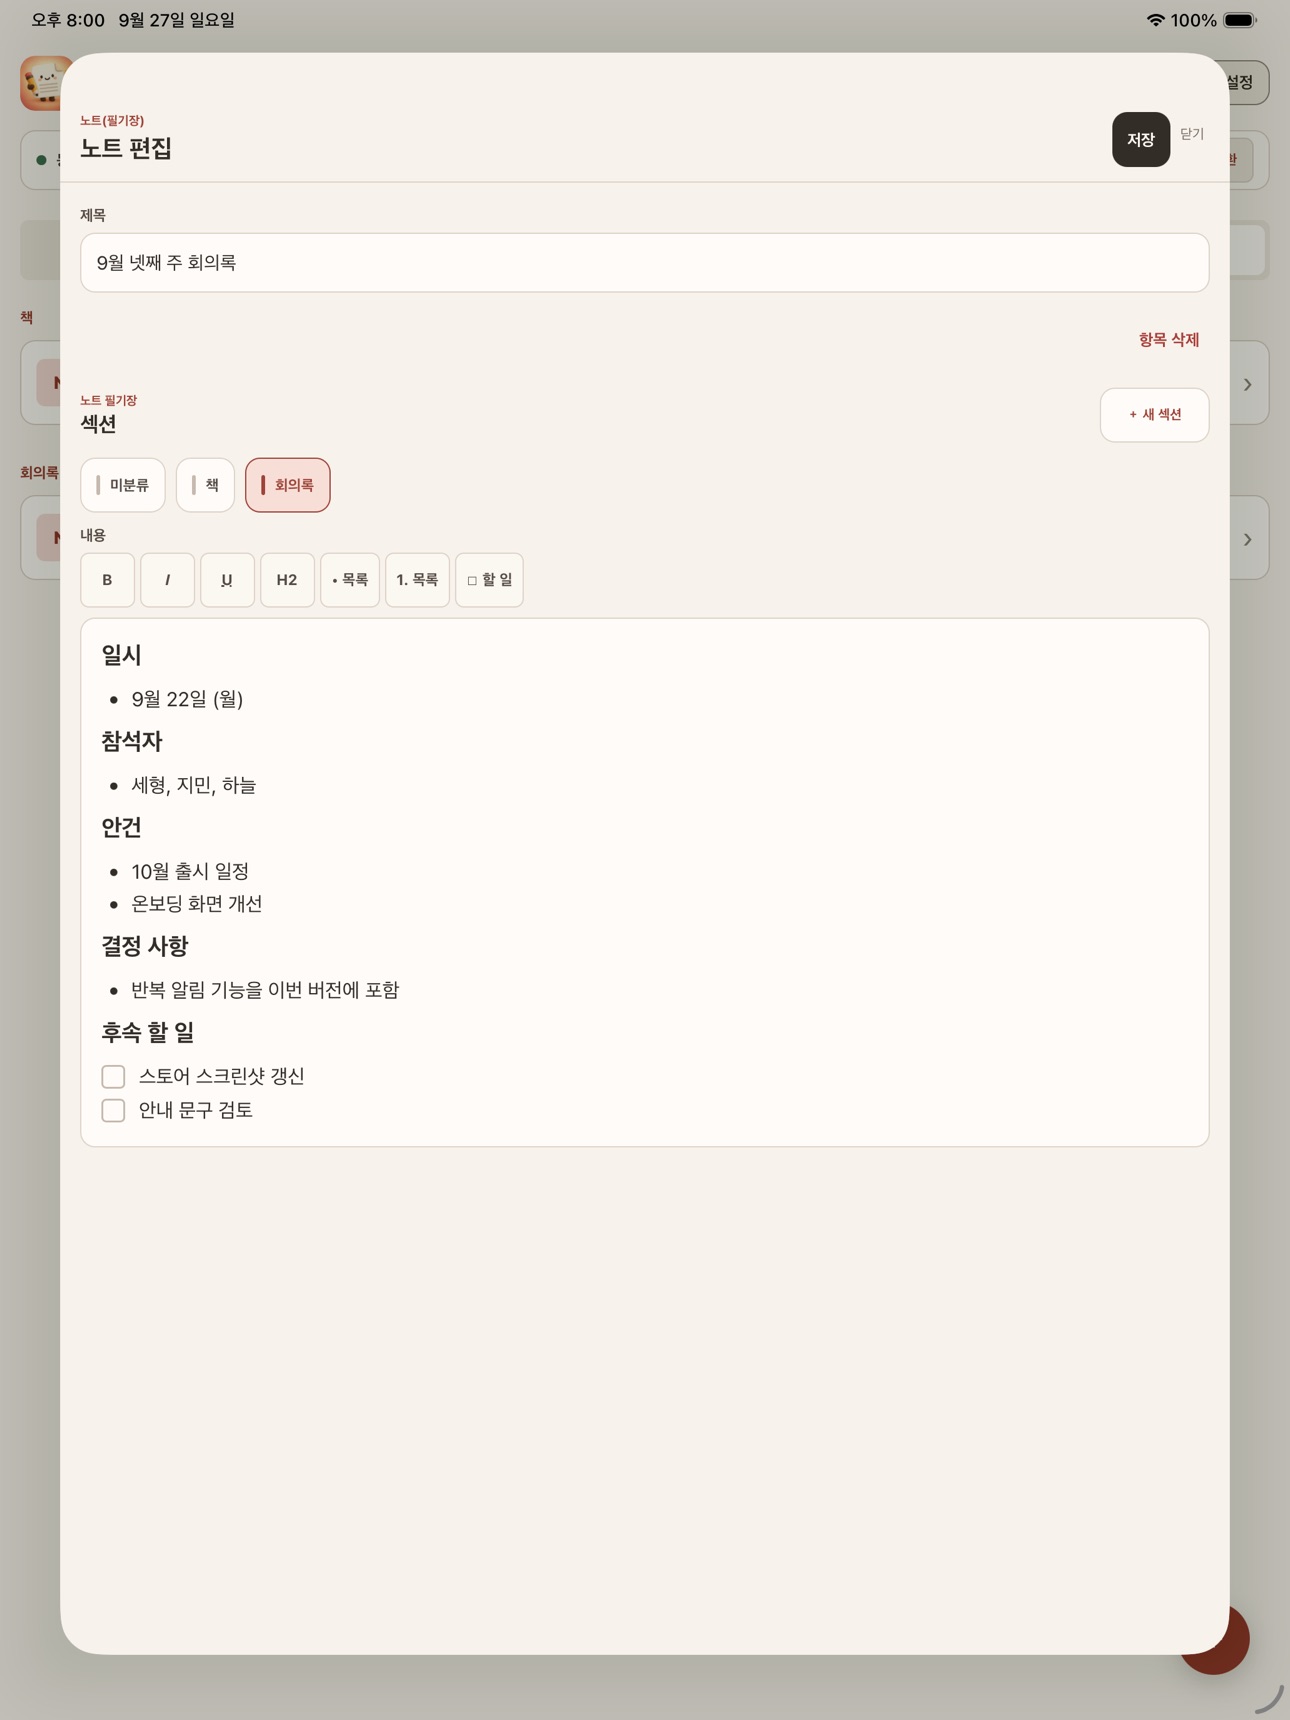The height and width of the screenshot is (1720, 1290).
Task: Select the 회의록 section tab
Action: point(288,485)
